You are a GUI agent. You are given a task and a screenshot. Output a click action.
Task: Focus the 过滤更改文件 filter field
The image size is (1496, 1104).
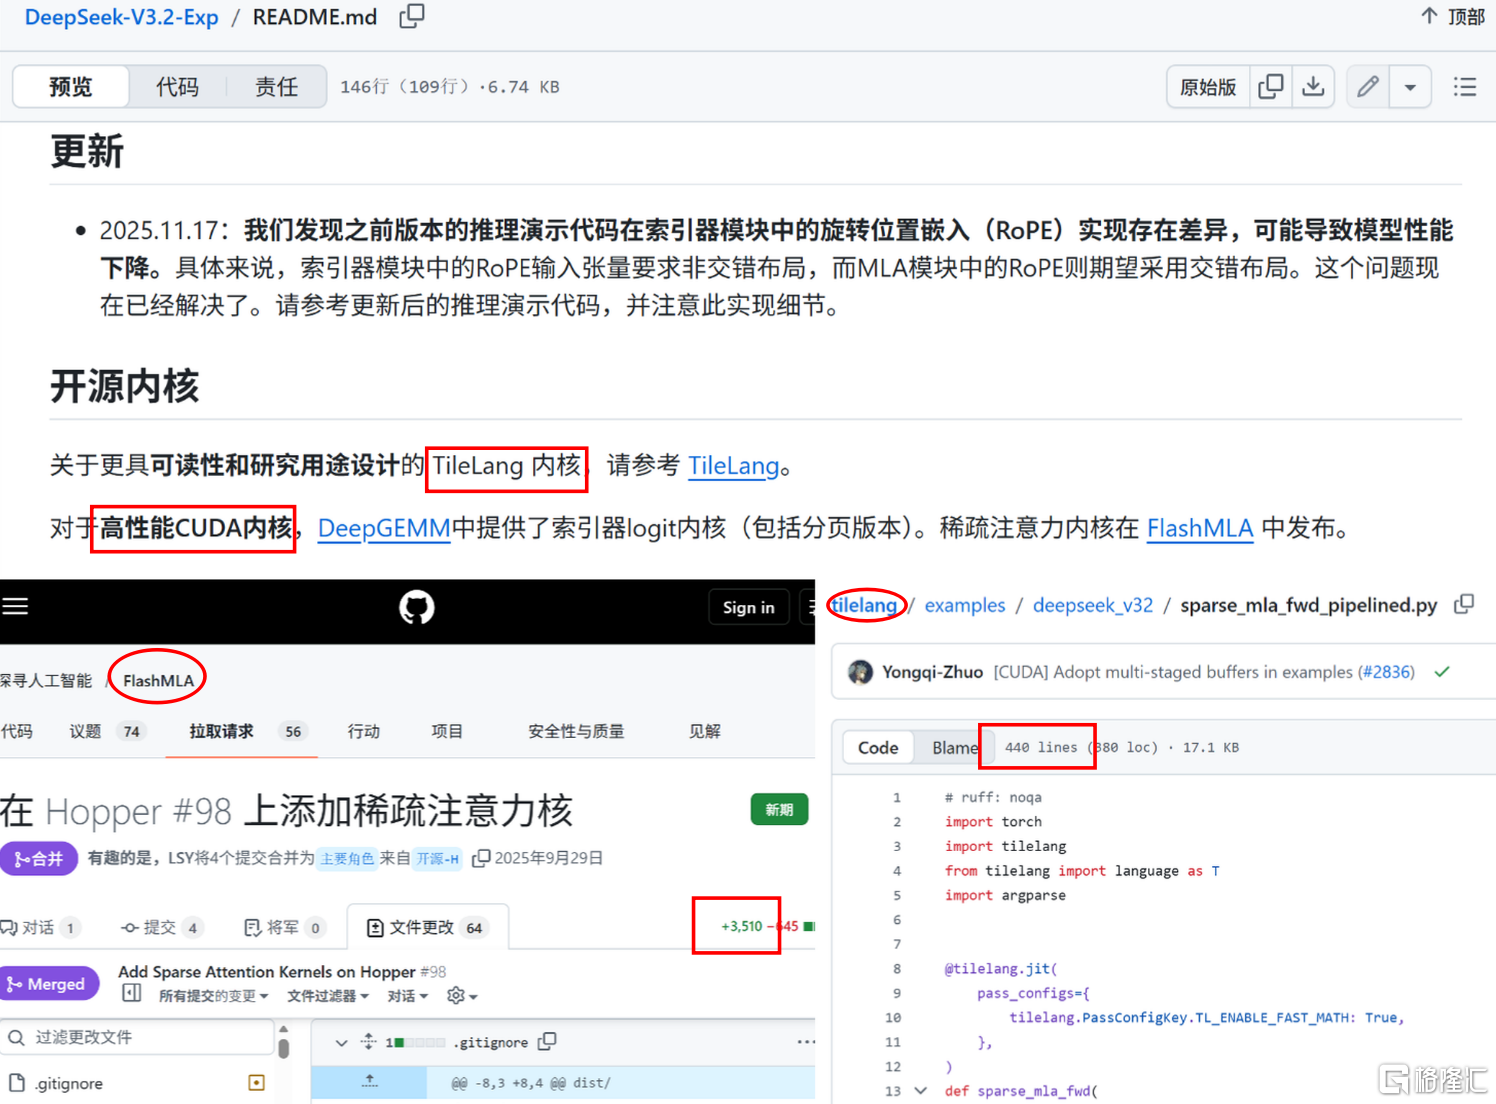138,1037
